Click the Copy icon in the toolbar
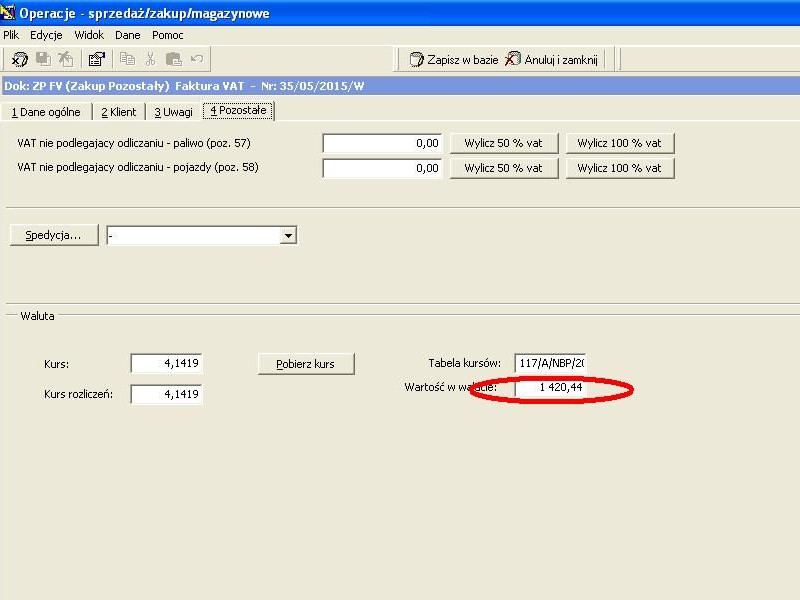The width and height of the screenshot is (800, 600). tap(127, 59)
